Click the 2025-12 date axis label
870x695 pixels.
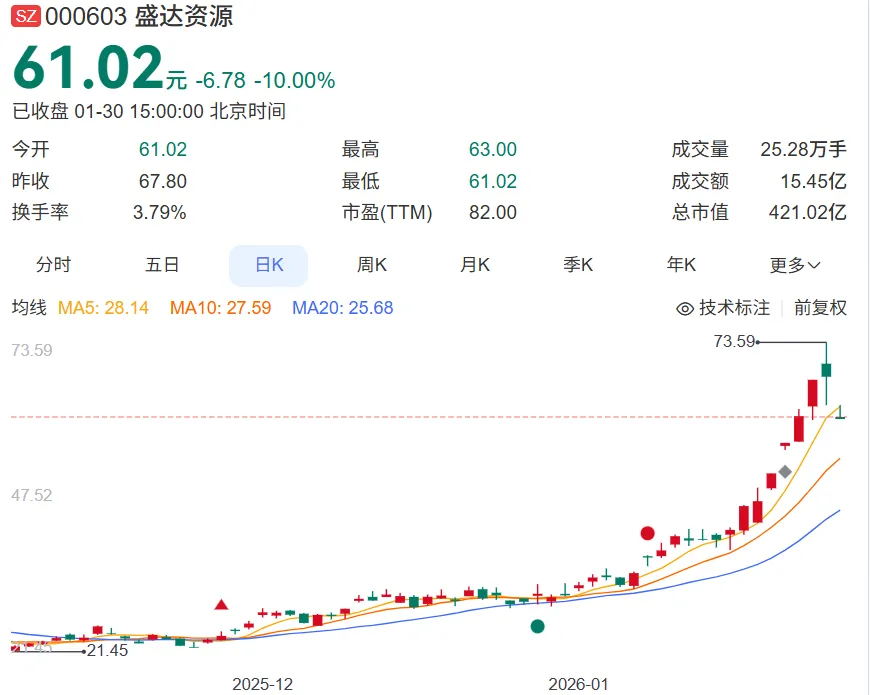pyautogui.click(x=262, y=684)
